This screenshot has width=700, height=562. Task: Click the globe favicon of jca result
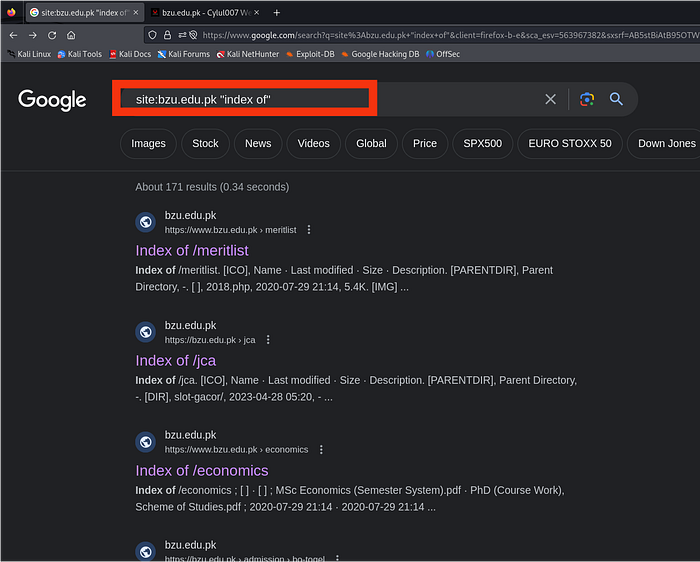pyautogui.click(x=146, y=332)
